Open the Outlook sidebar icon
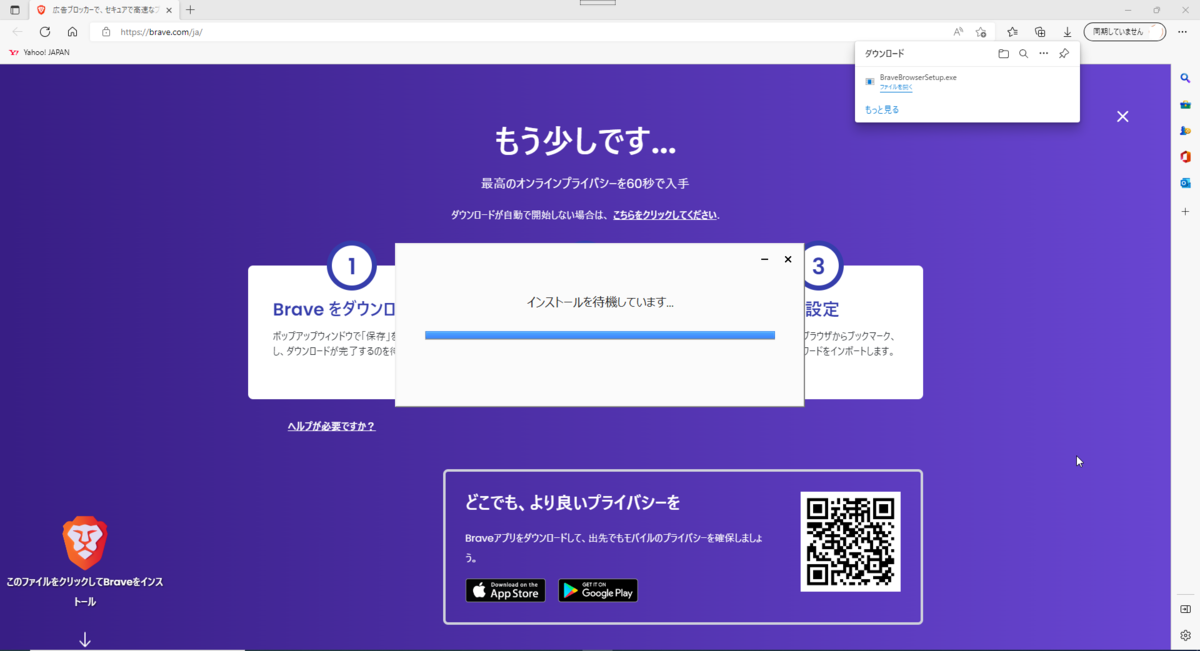This screenshot has height=651, width=1200. pos(1185,183)
